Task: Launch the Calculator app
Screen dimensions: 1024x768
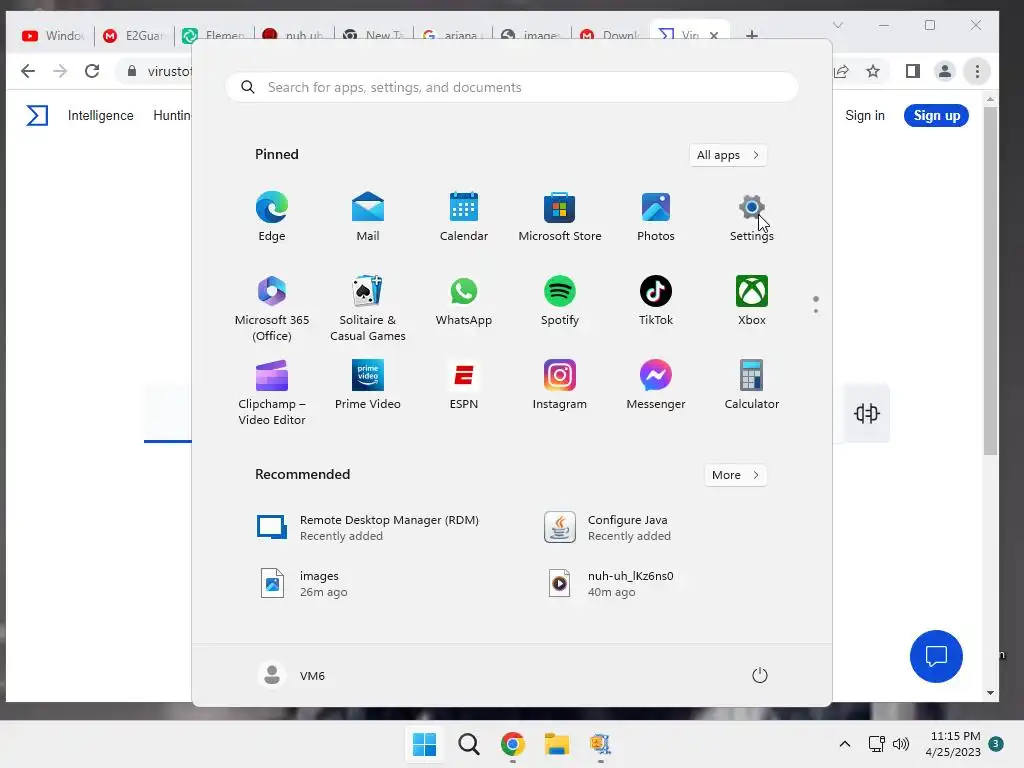Action: tap(752, 385)
